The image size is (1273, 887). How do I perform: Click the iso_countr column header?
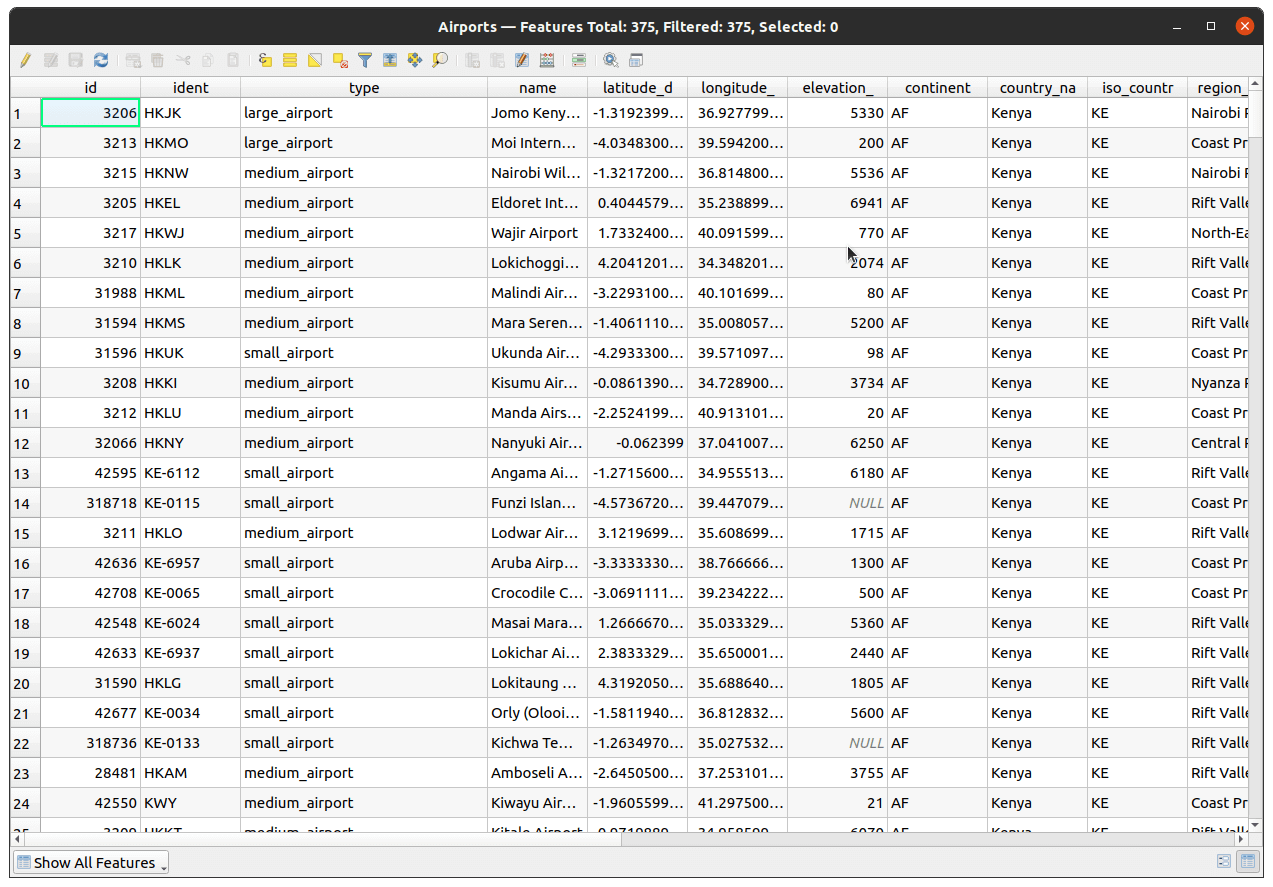(1138, 88)
